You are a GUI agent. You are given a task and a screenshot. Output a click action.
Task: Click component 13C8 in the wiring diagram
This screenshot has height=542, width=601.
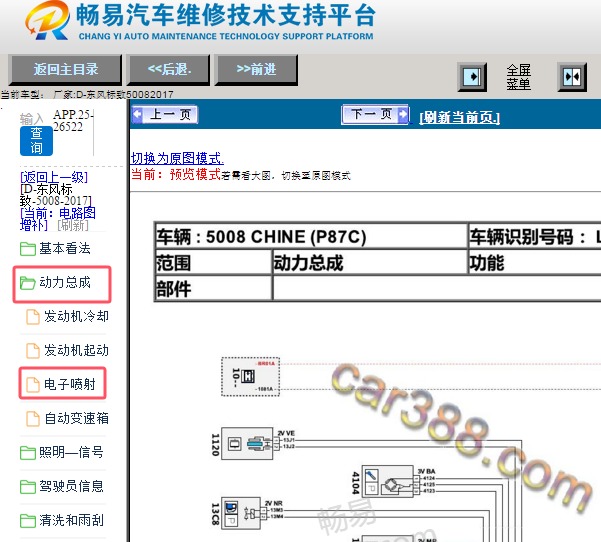click(x=241, y=514)
